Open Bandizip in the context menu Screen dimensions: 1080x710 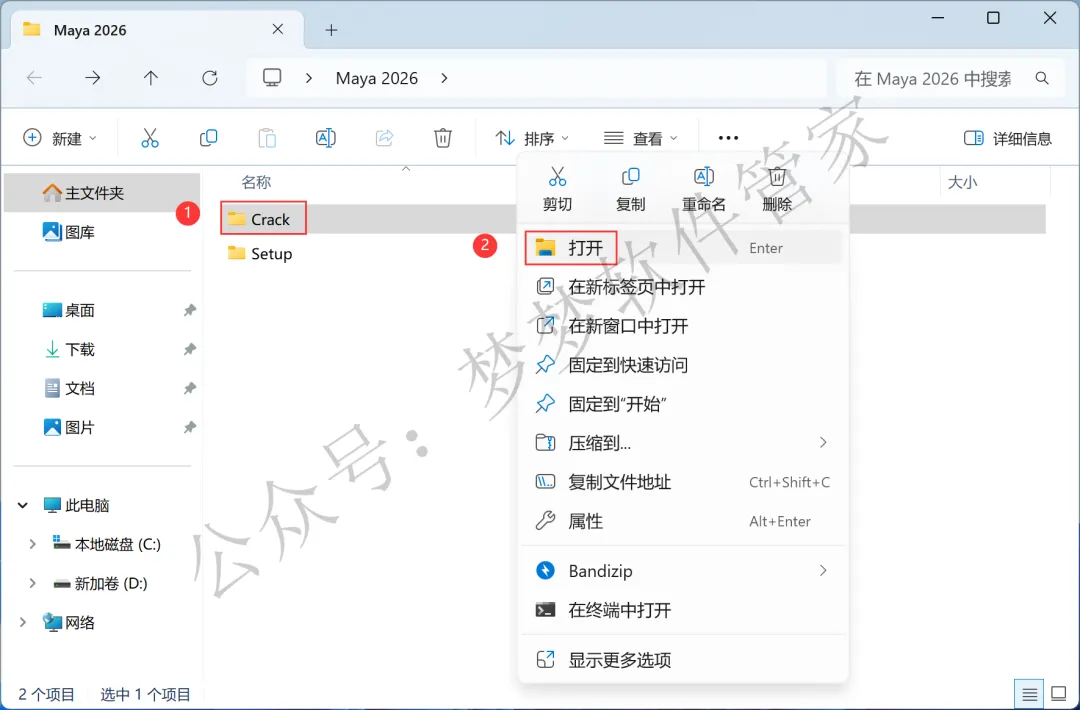pyautogui.click(x=682, y=571)
